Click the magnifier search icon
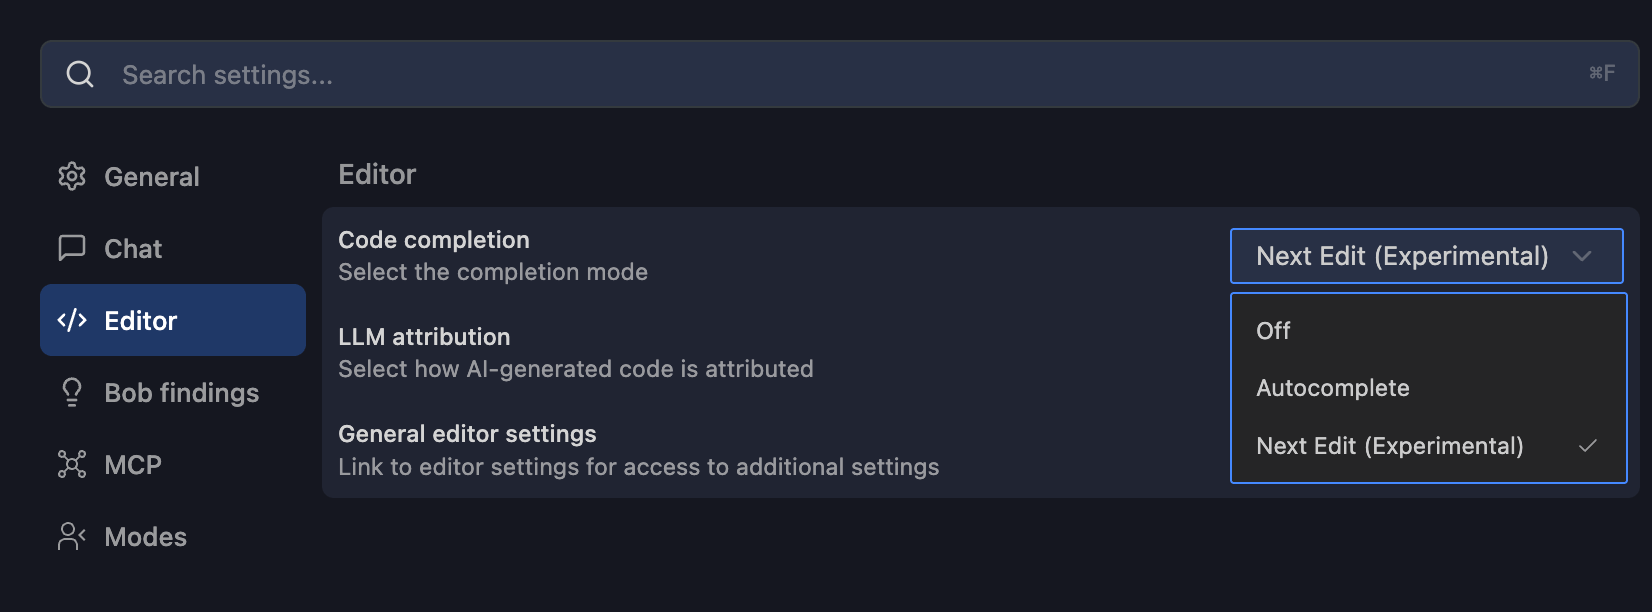This screenshot has width=1652, height=612. pos(80,74)
